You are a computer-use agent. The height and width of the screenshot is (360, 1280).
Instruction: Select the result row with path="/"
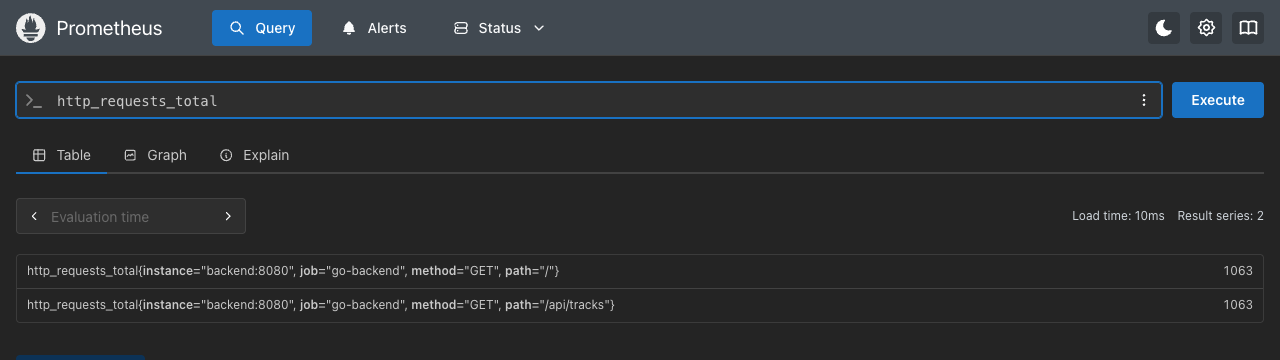(640, 271)
